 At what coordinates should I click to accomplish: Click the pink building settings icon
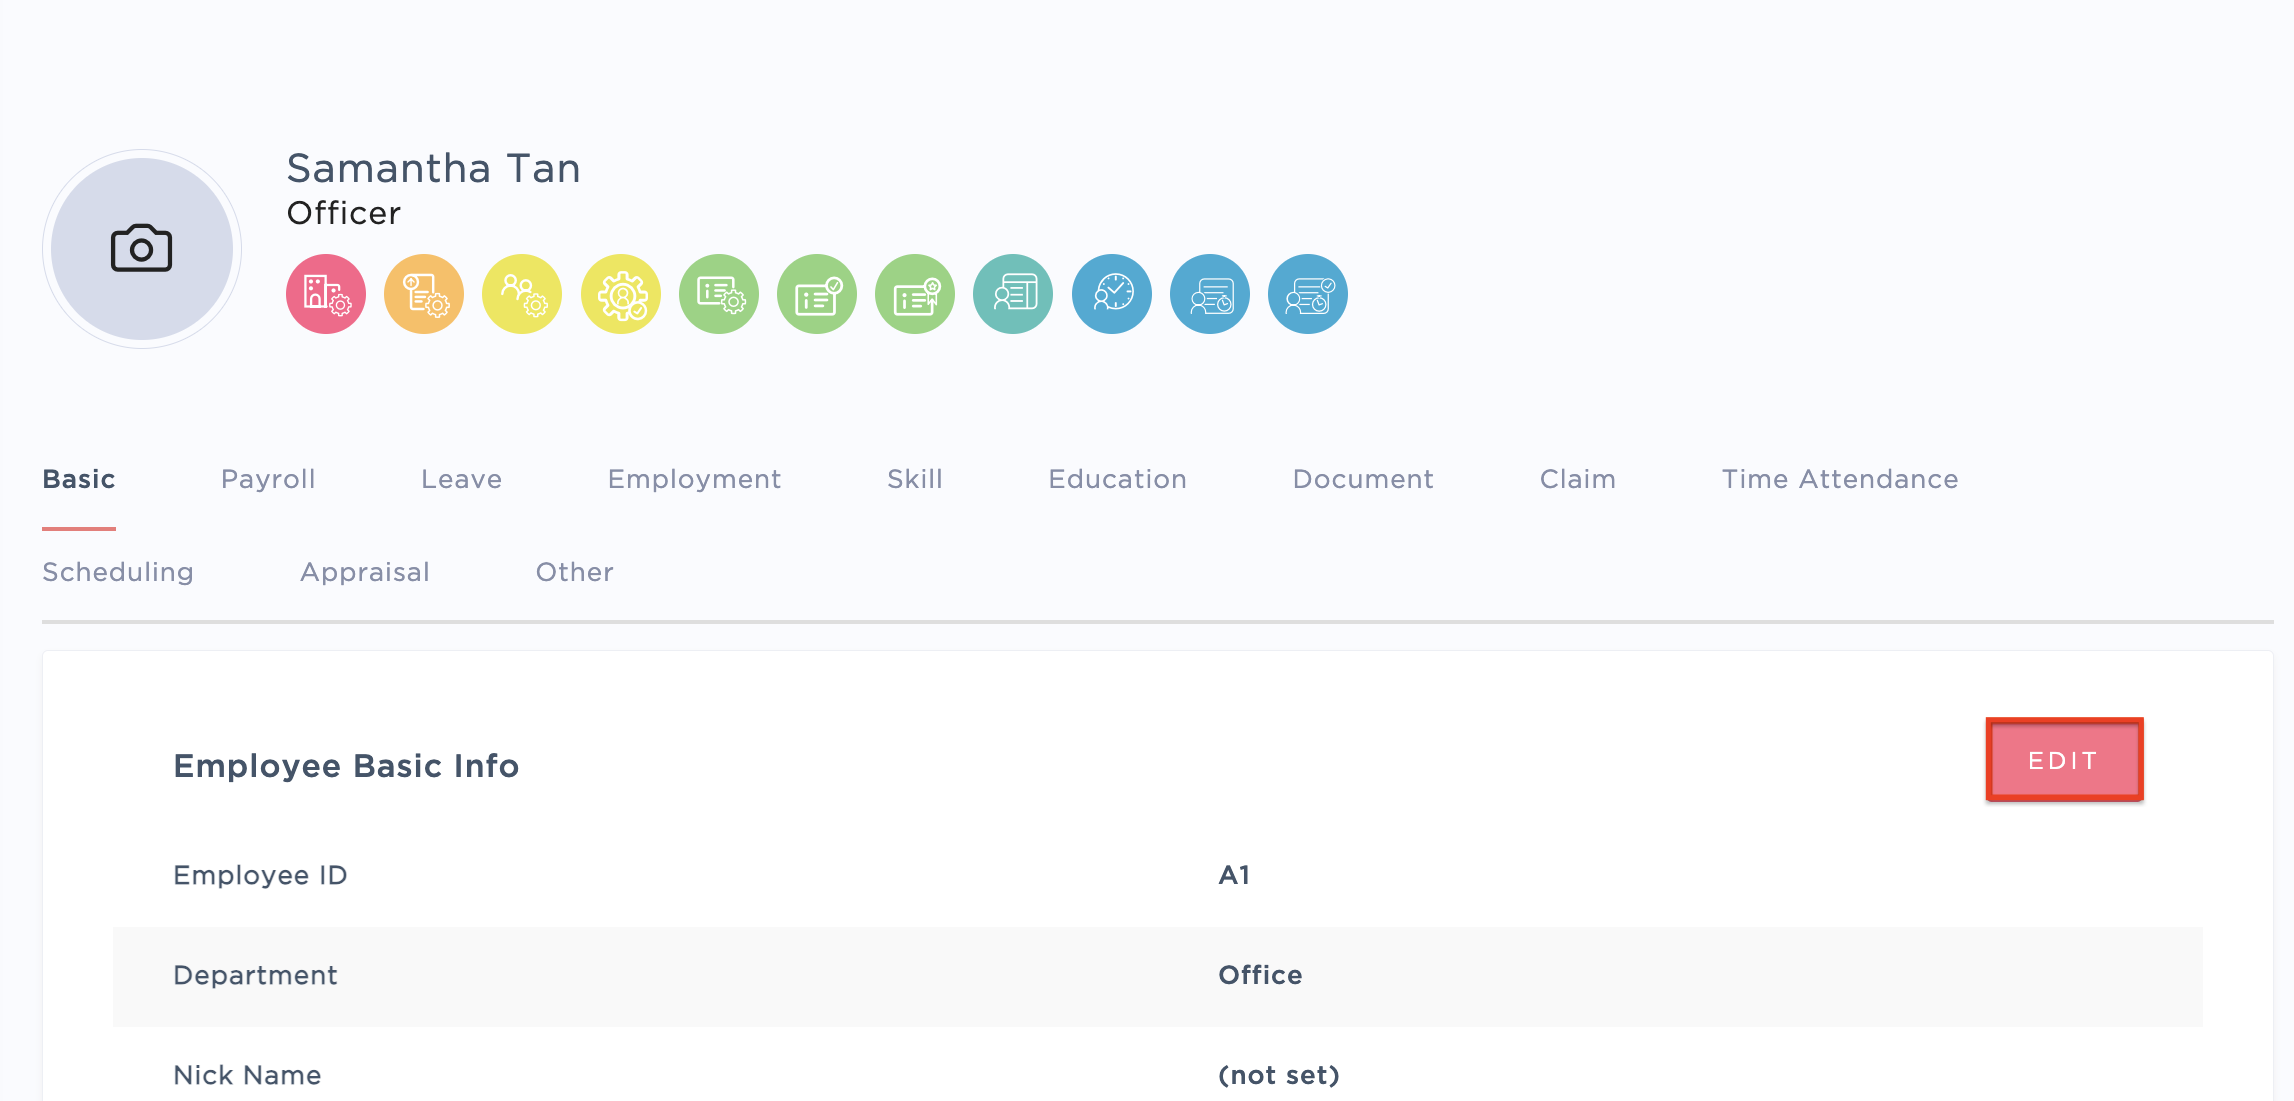pyautogui.click(x=326, y=294)
